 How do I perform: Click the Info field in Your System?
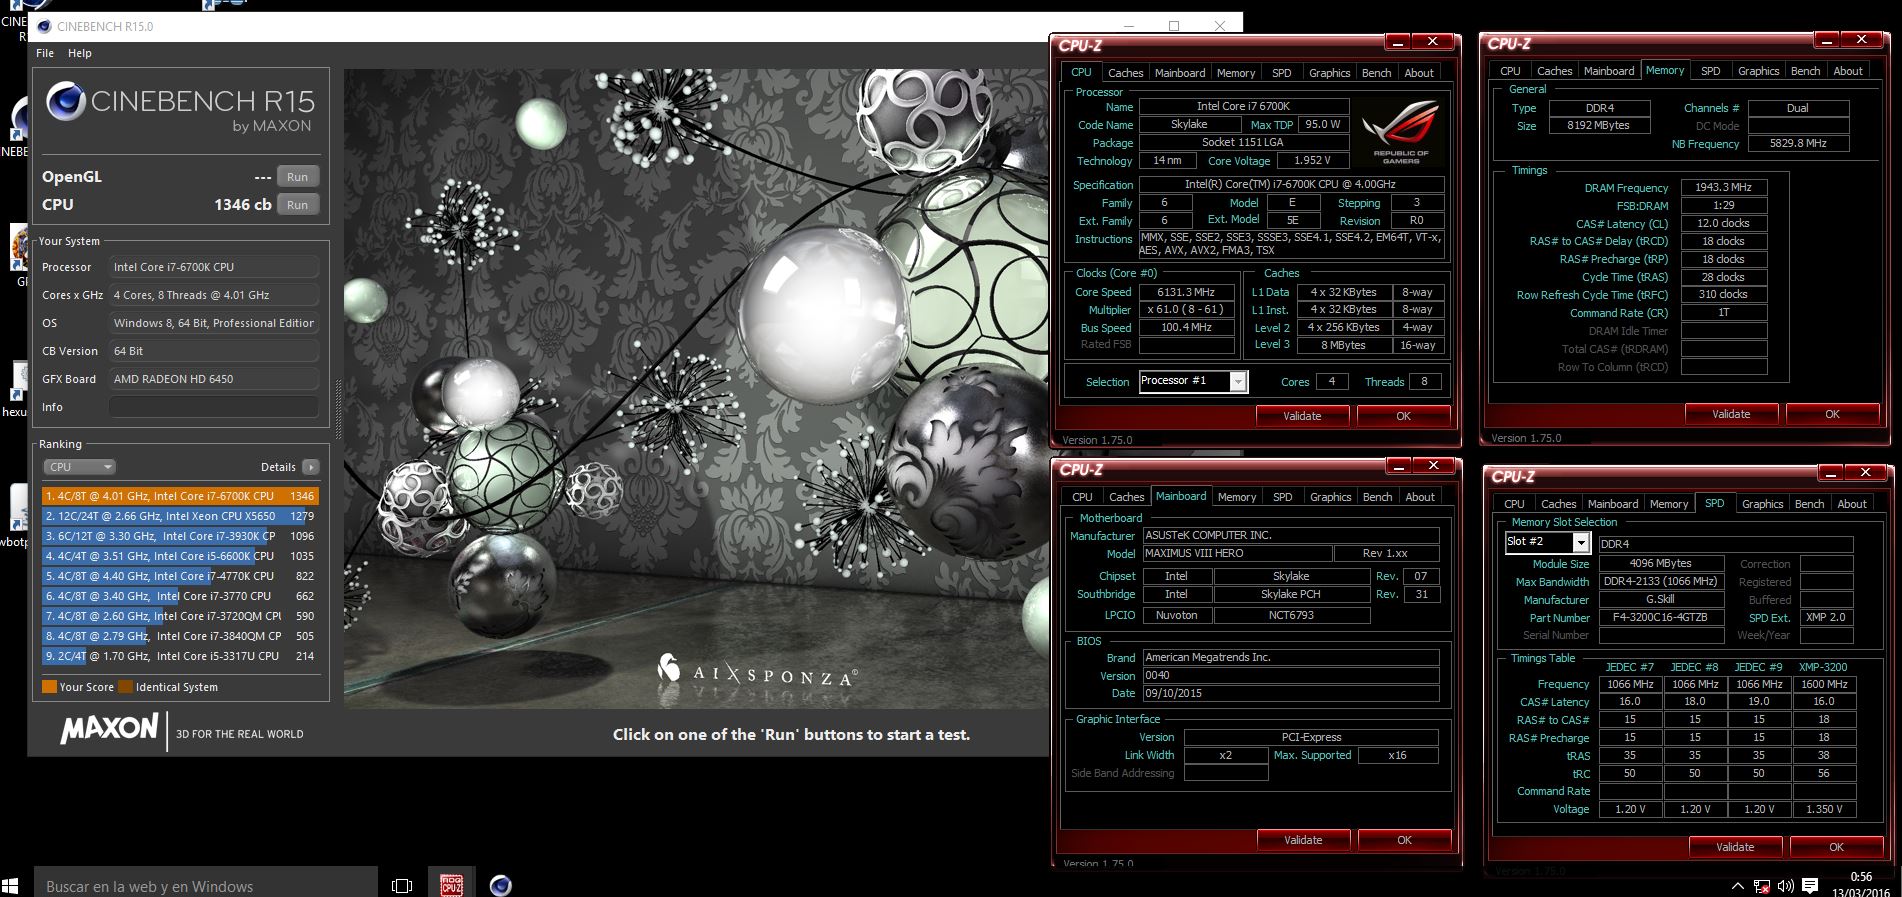tap(214, 407)
